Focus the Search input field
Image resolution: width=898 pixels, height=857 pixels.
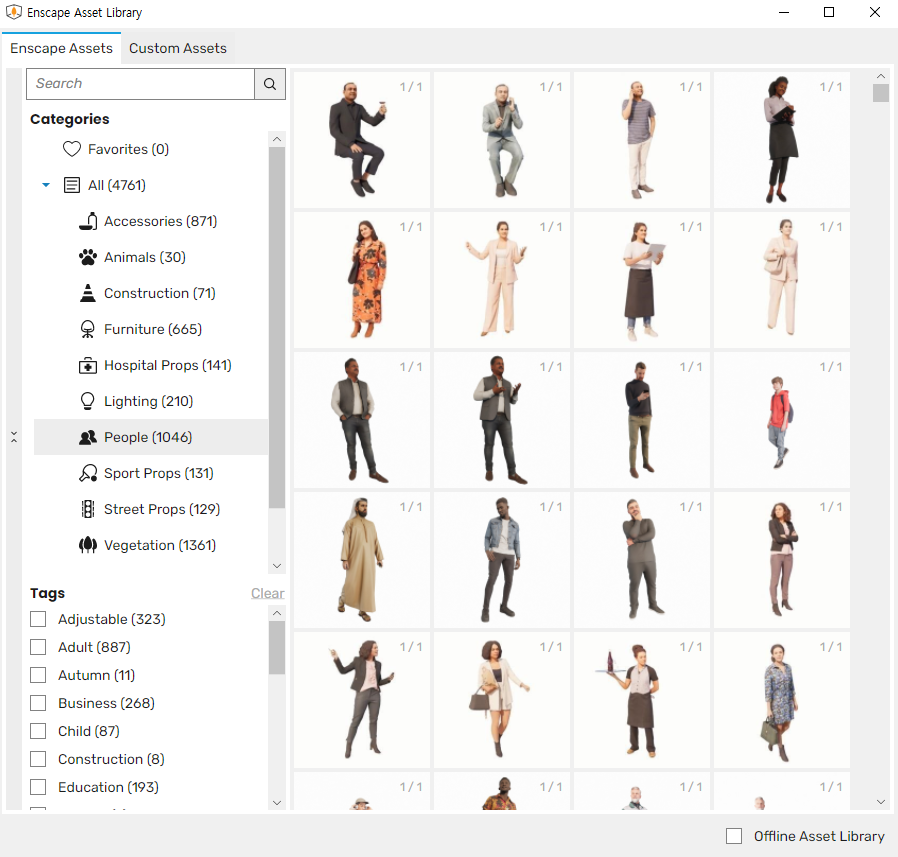coord(140,84)
